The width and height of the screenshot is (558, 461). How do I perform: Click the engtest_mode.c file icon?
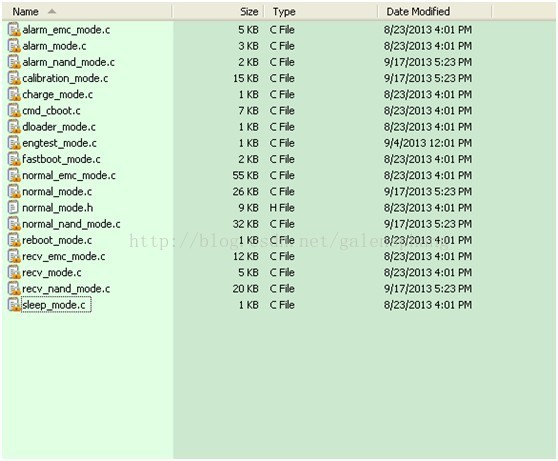[14, 143]
